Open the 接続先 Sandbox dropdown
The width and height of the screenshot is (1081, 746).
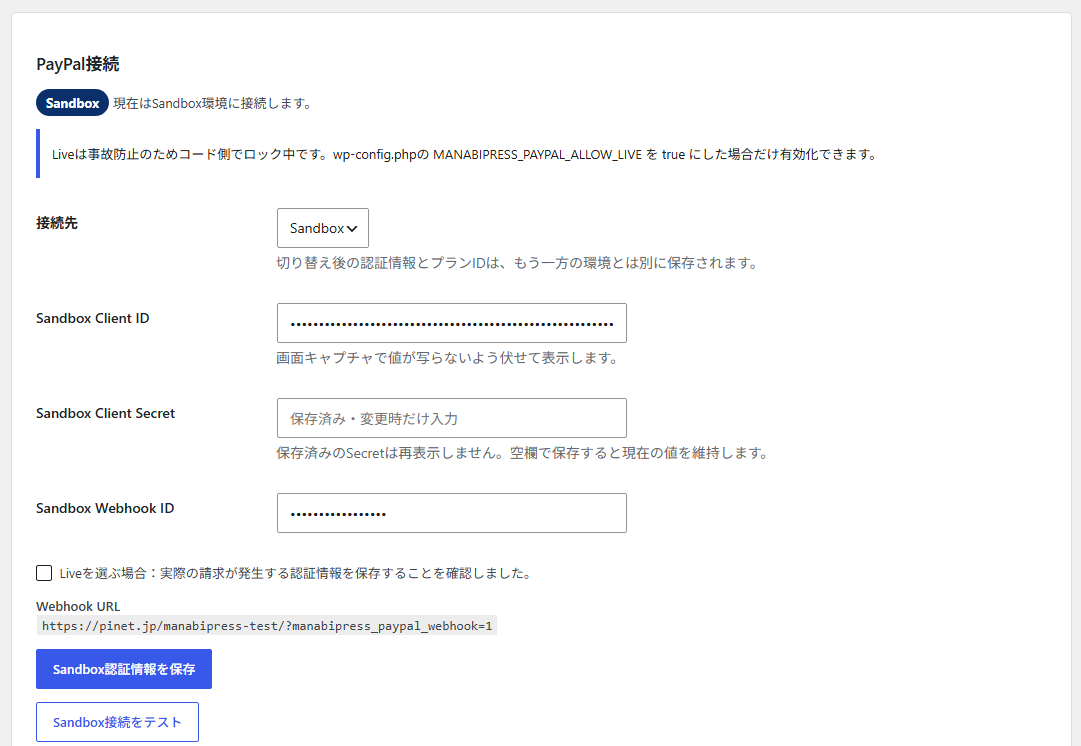(323, 228)
